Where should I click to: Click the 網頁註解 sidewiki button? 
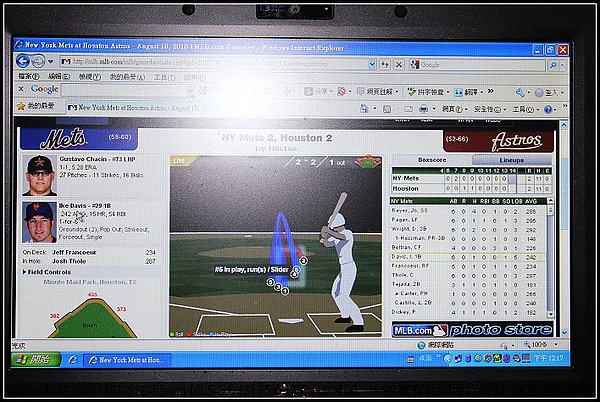point(378,92)
